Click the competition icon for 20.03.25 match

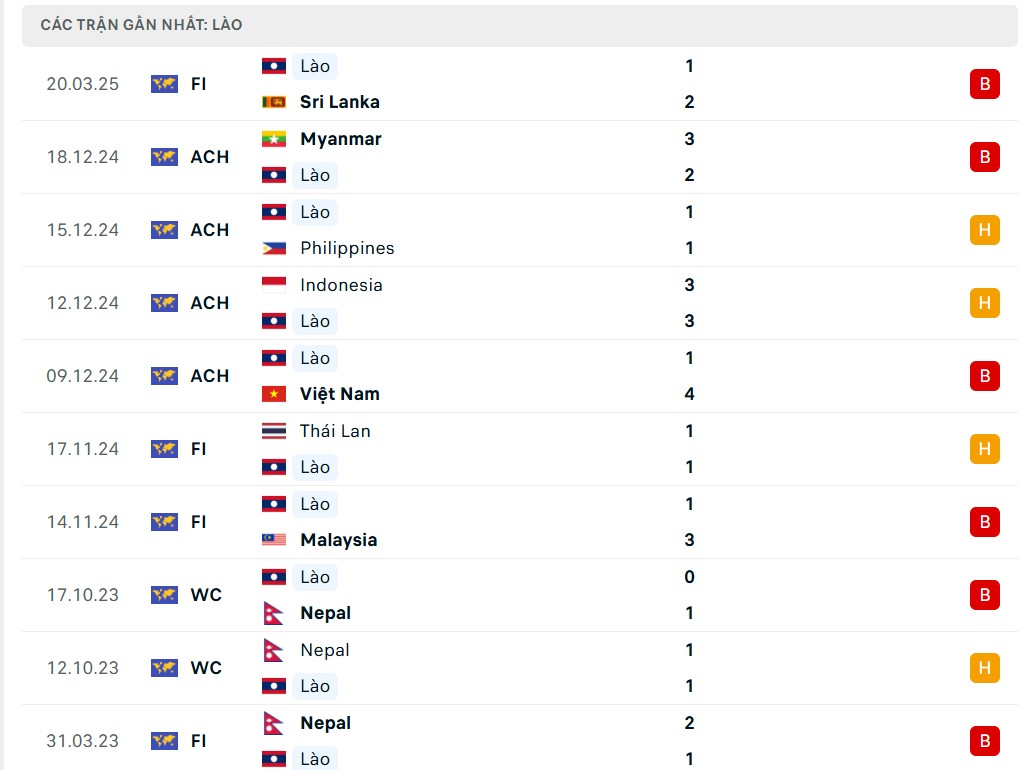point(164,84)
